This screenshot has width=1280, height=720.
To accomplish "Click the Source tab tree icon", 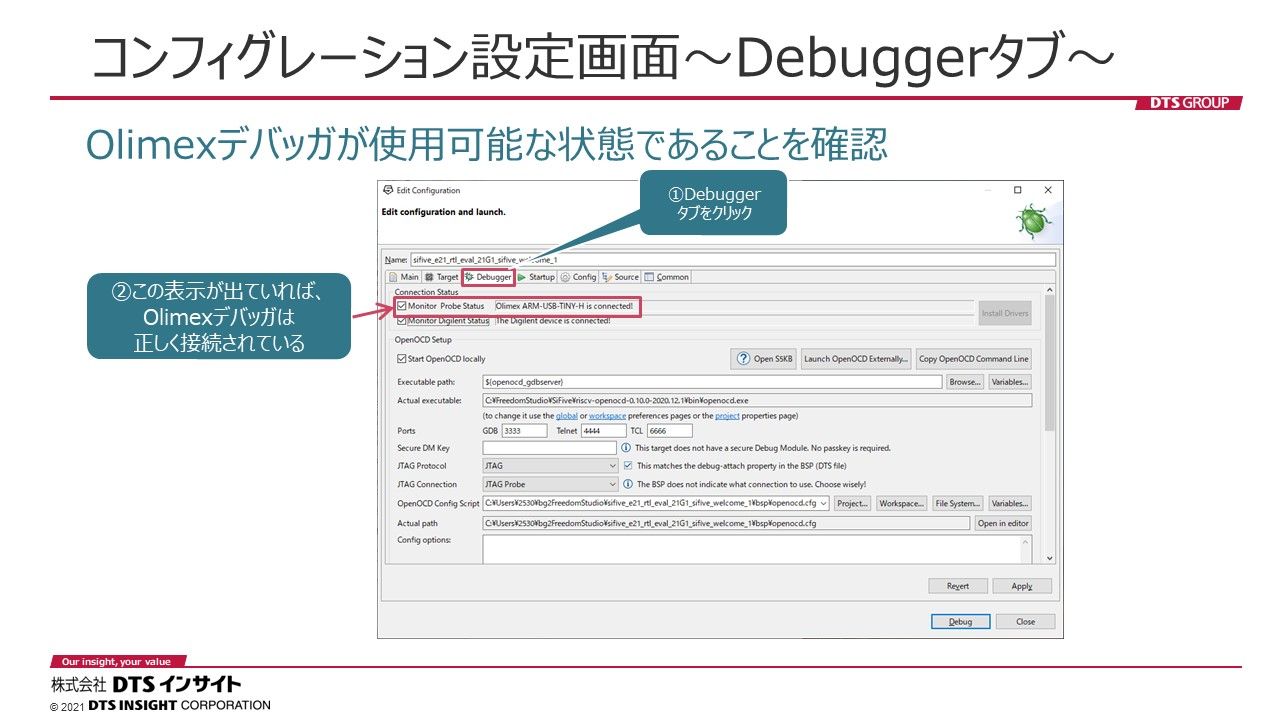I will click(x=607, y=277).
